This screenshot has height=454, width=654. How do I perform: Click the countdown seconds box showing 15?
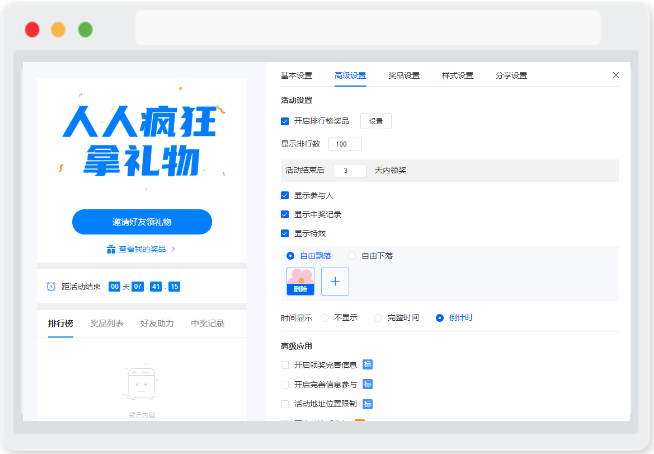[174, 287]
